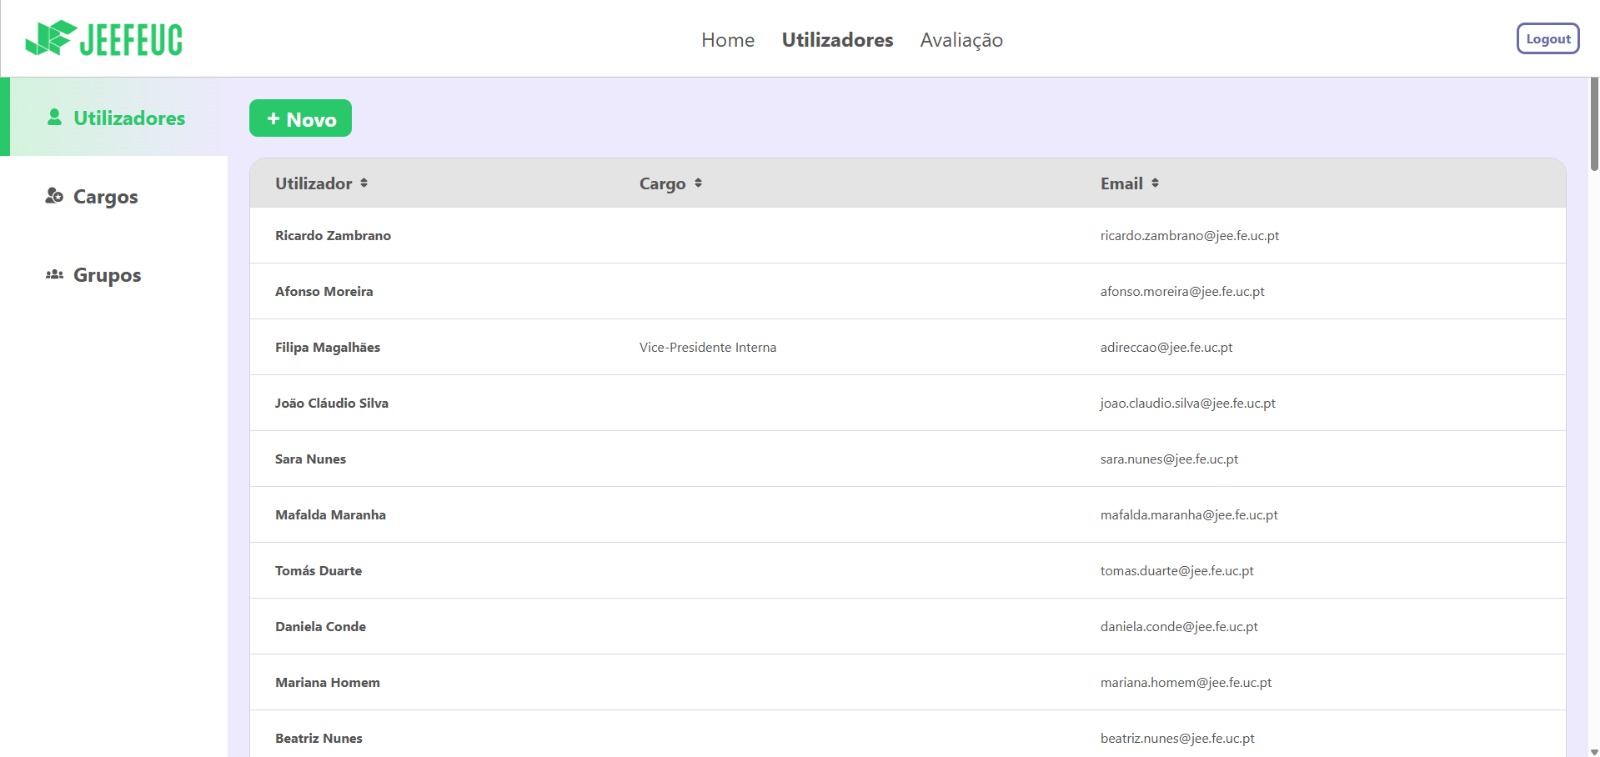Viewport: 1600px width, 757px height.
Task: Click the Email column header text
Action: (1121, 183)
